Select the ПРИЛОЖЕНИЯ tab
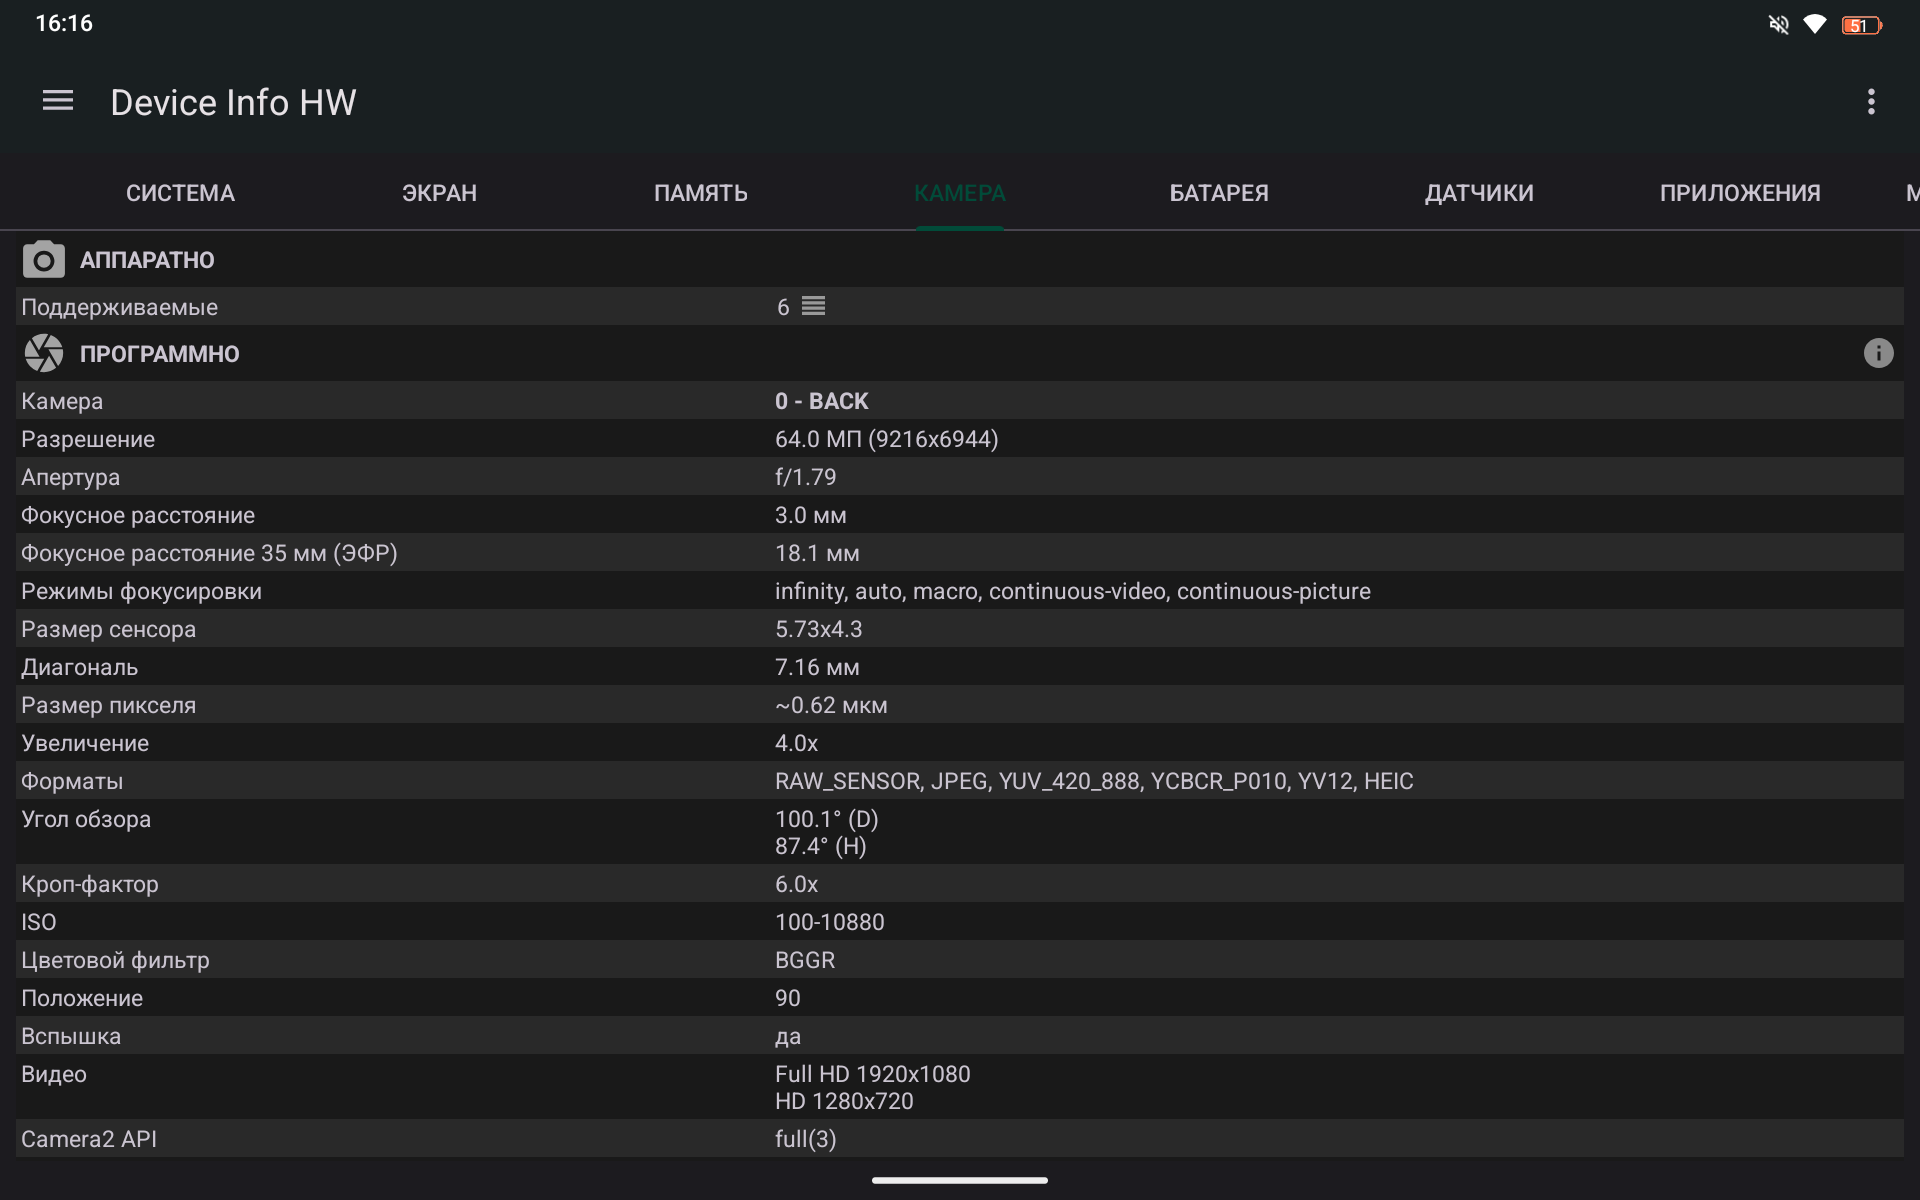 point(1739,193)
